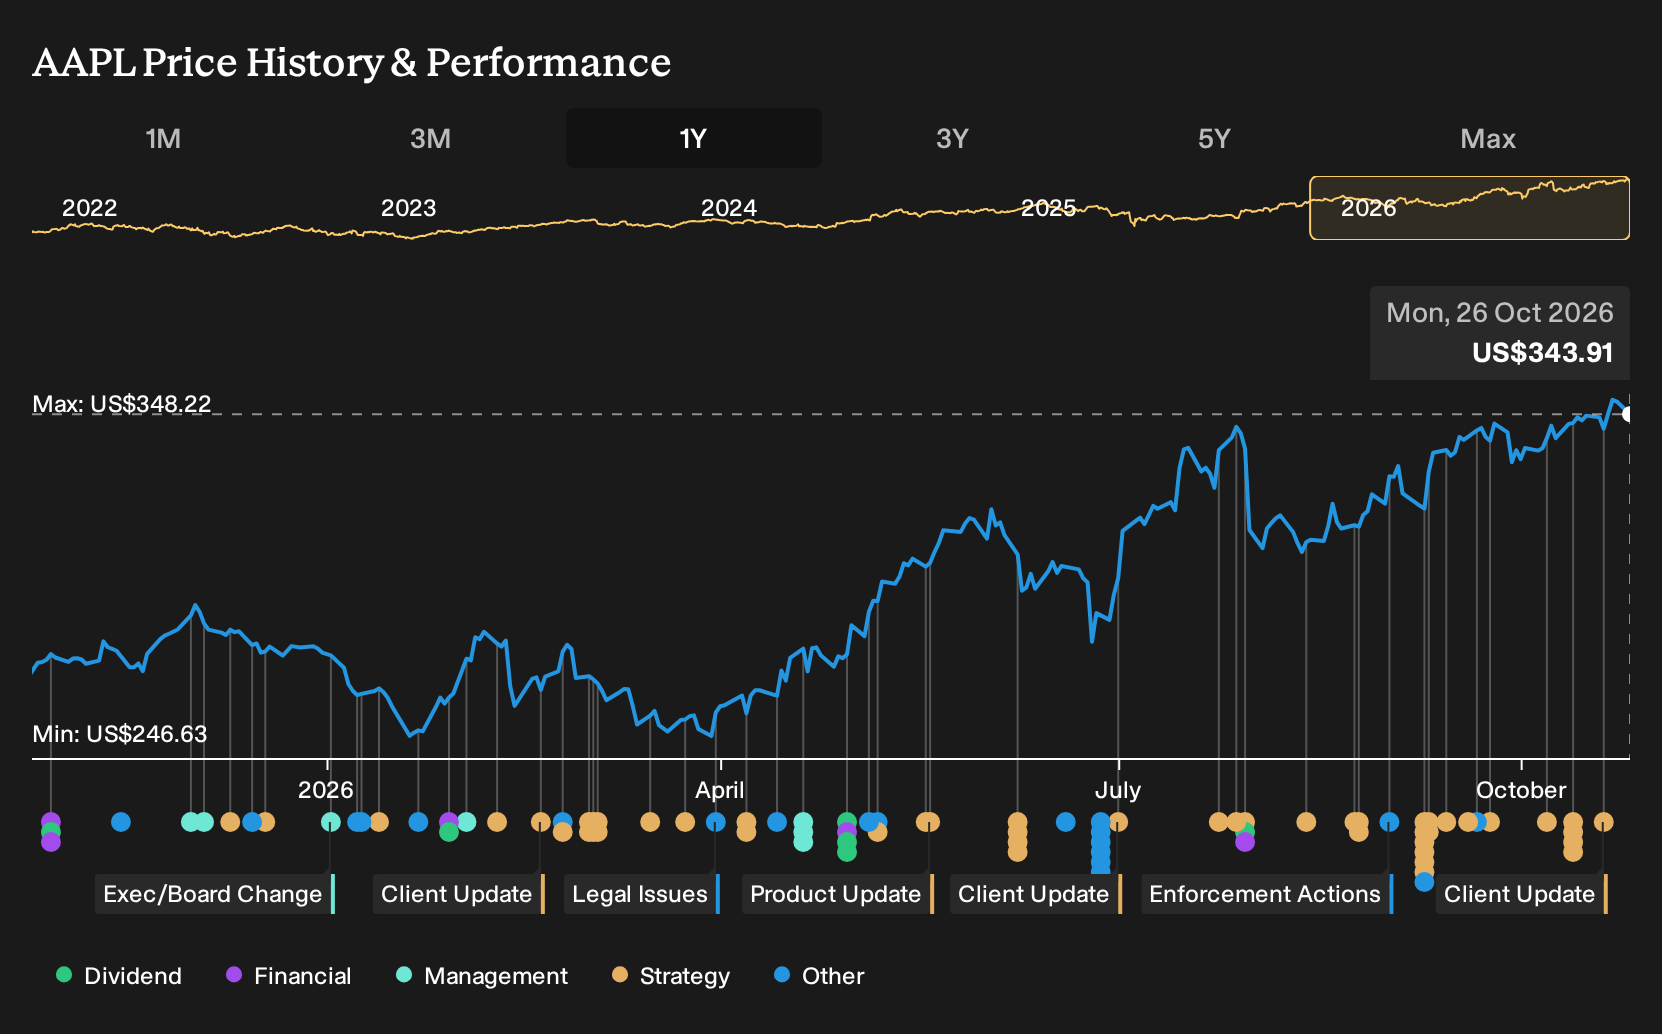Jump to 2024 in the overview timeline
The image size is (1662, 1034).
click(x=728, y=208)
